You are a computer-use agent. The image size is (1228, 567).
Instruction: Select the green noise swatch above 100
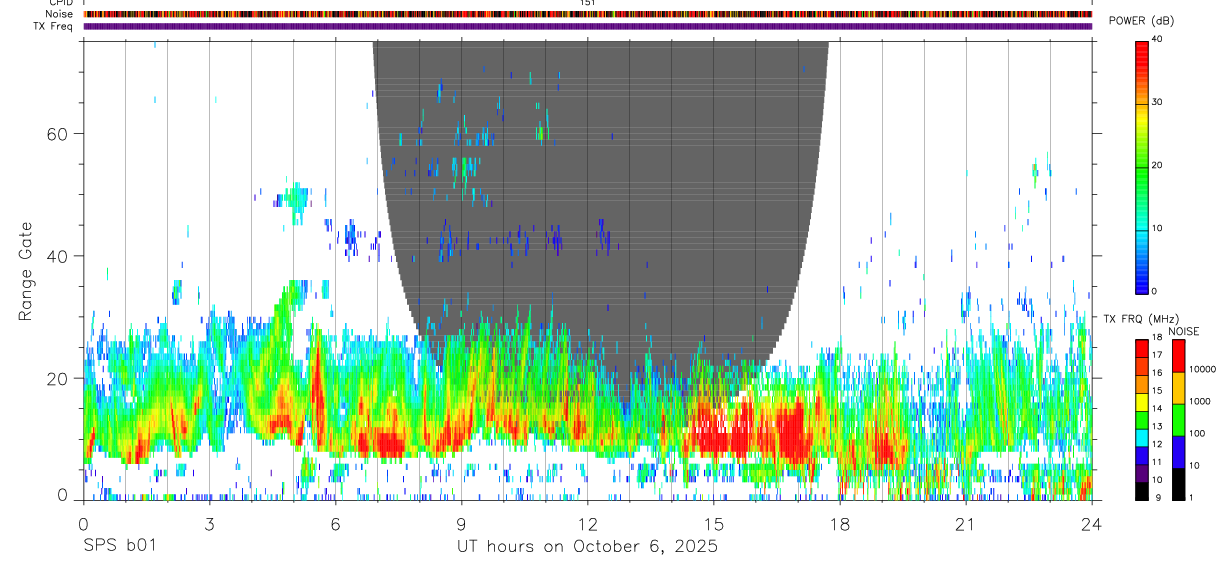[x=1177, y=419]
